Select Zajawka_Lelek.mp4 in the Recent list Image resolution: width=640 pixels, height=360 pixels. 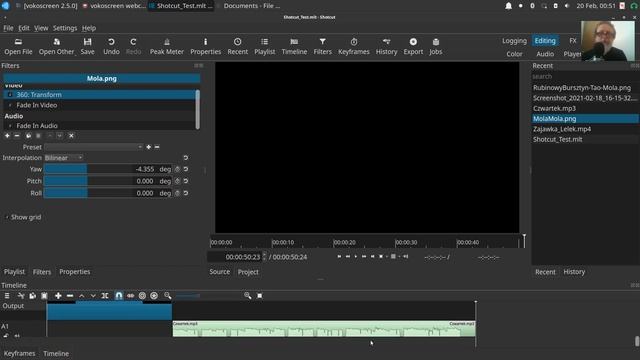pos(585,129)
